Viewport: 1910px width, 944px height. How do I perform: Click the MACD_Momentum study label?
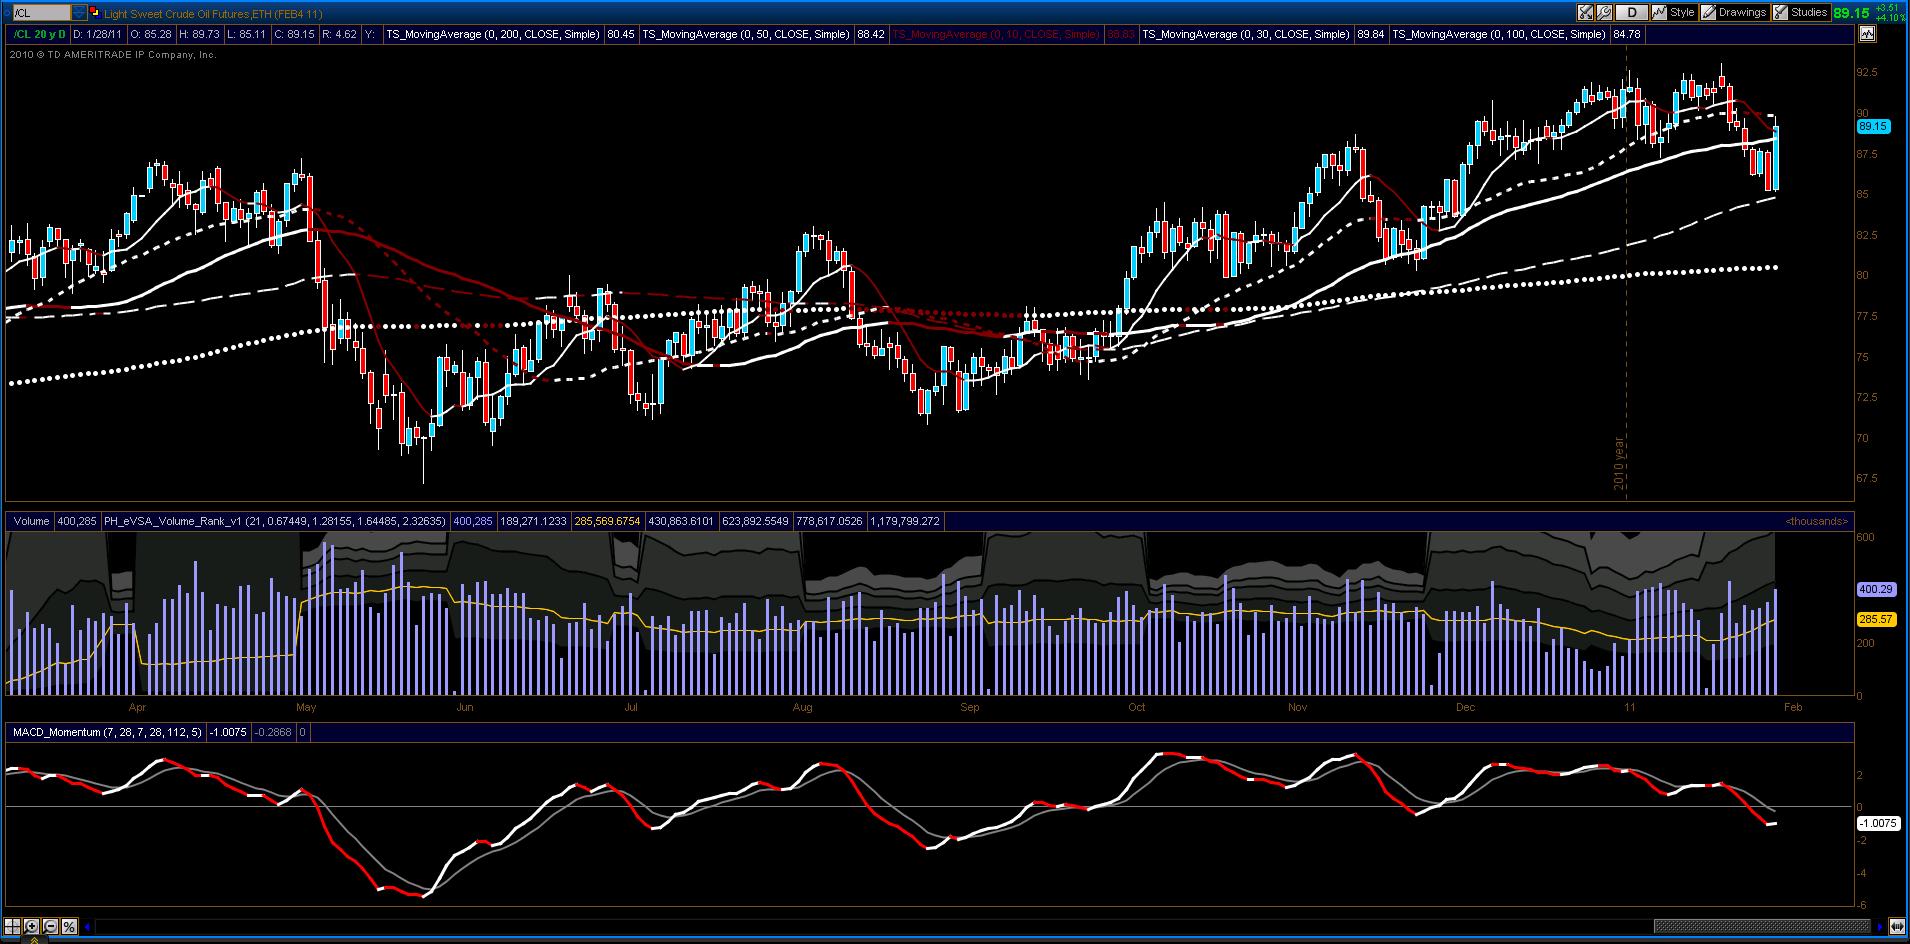107,732
